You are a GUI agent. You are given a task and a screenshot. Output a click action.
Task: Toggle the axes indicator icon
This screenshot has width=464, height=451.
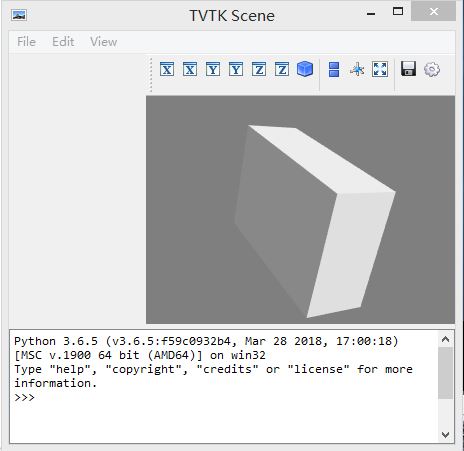coord(357,69)
